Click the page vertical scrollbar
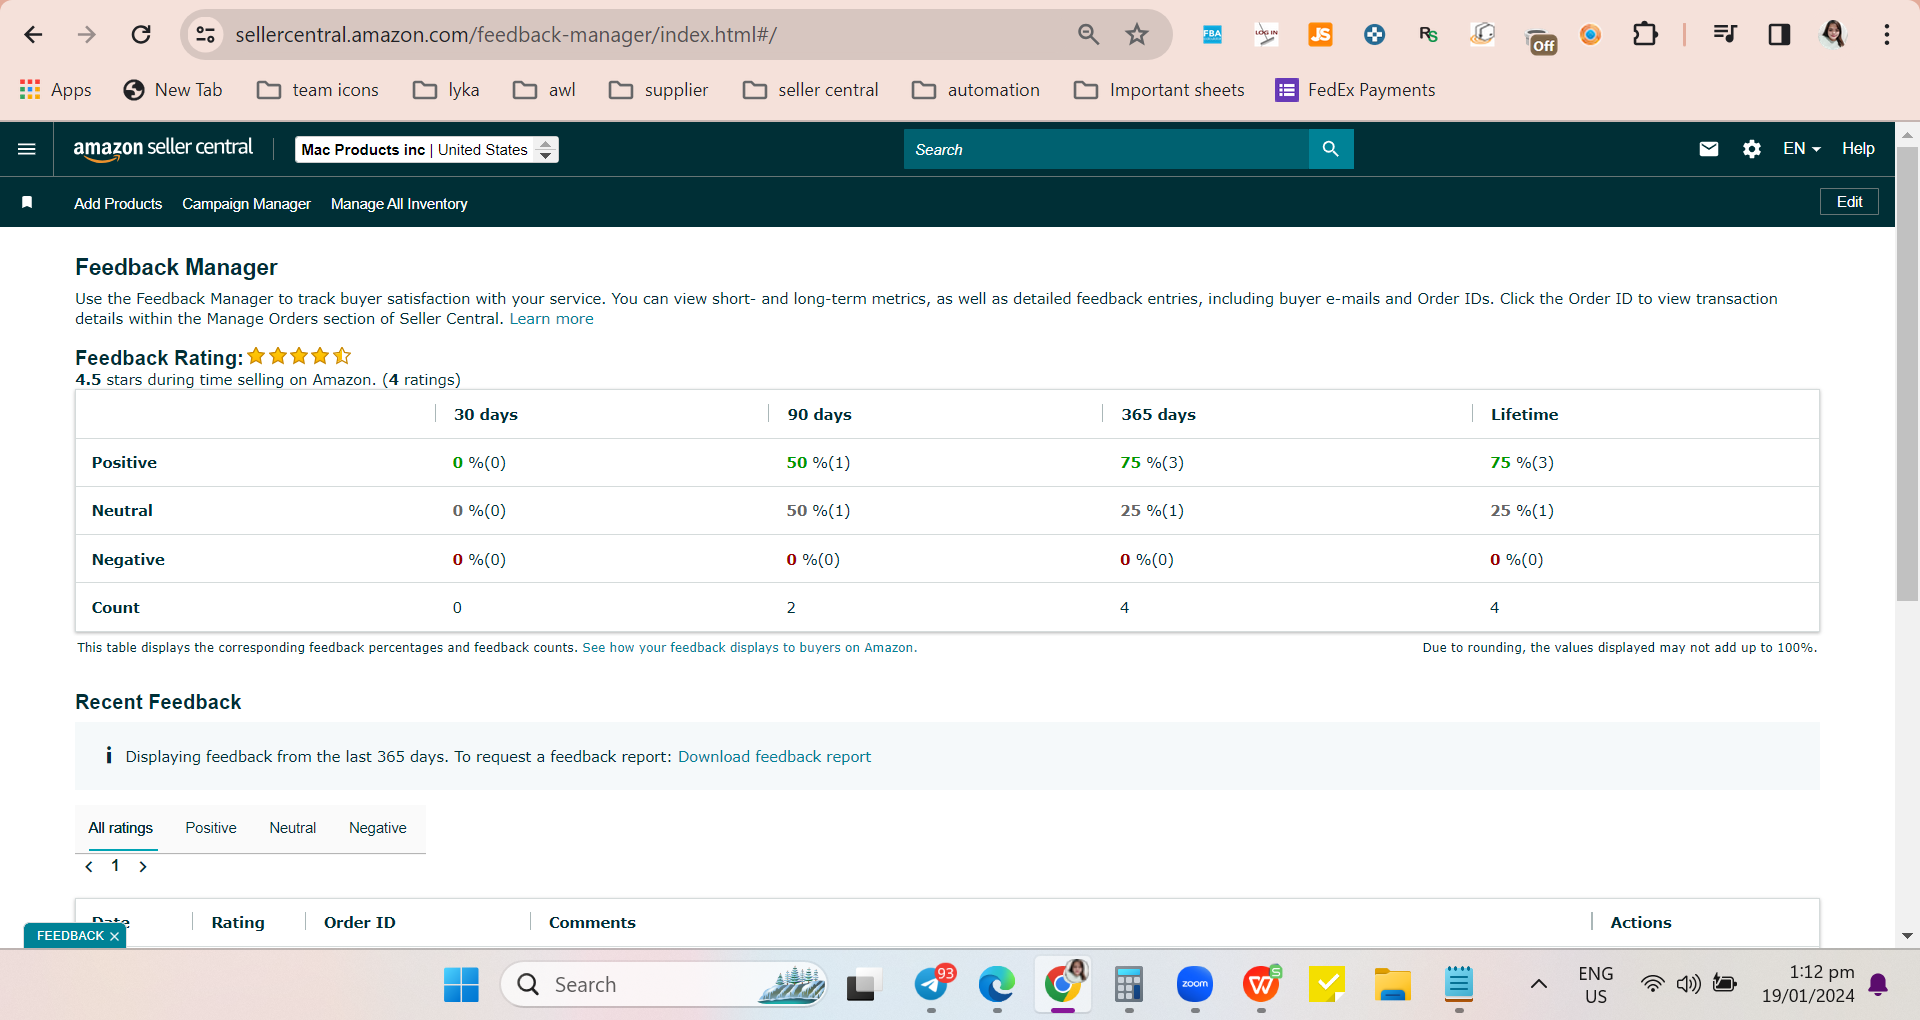This screenshot has height=1020, width=1920. tap(1907, 375)
